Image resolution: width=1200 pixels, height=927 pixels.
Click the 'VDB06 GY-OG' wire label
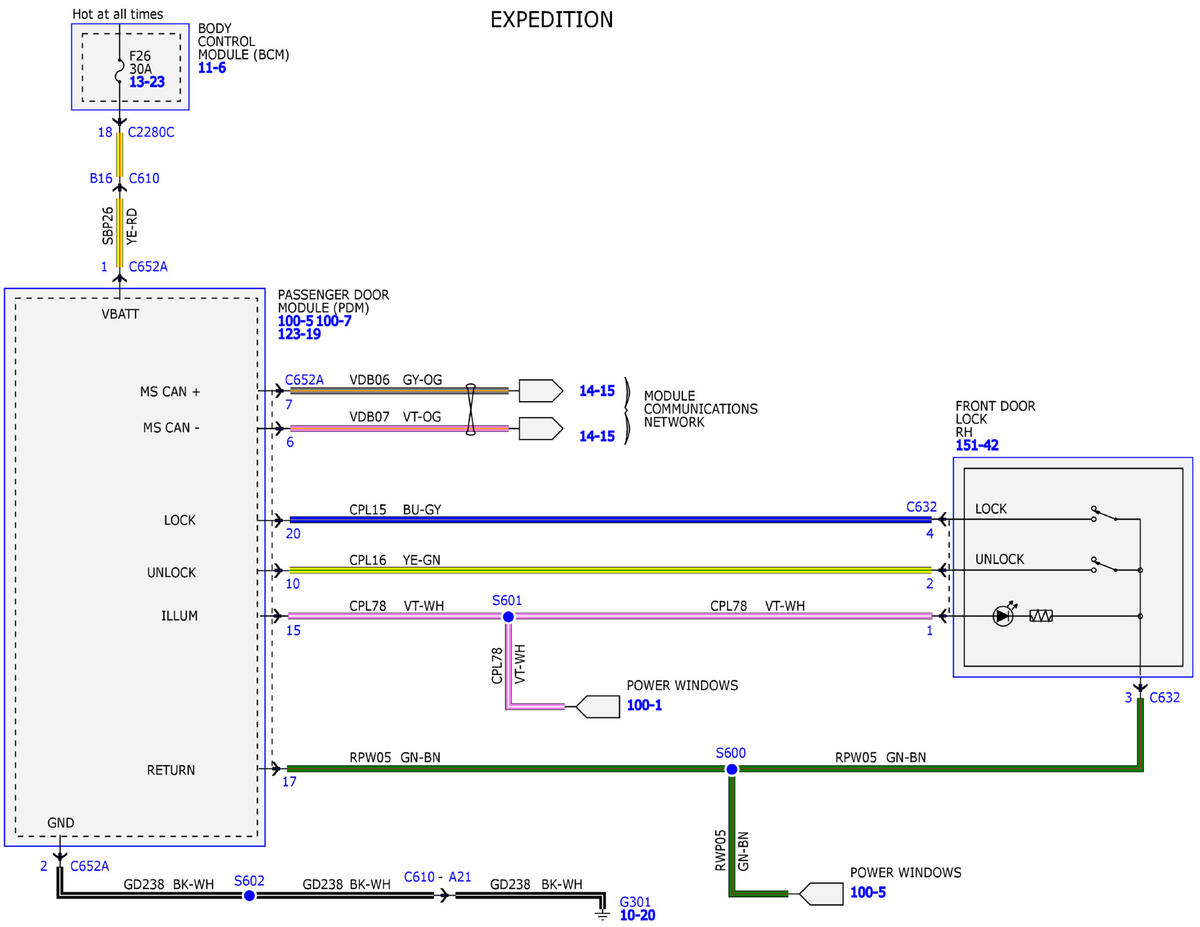(395, 380)
